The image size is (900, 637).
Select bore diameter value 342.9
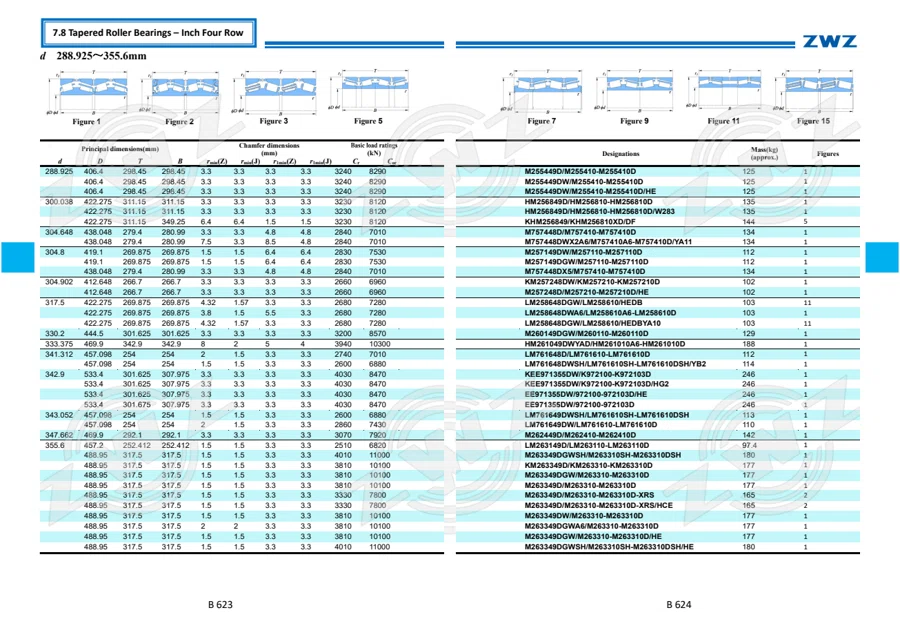pyautogui.click(x=55, y=374)
